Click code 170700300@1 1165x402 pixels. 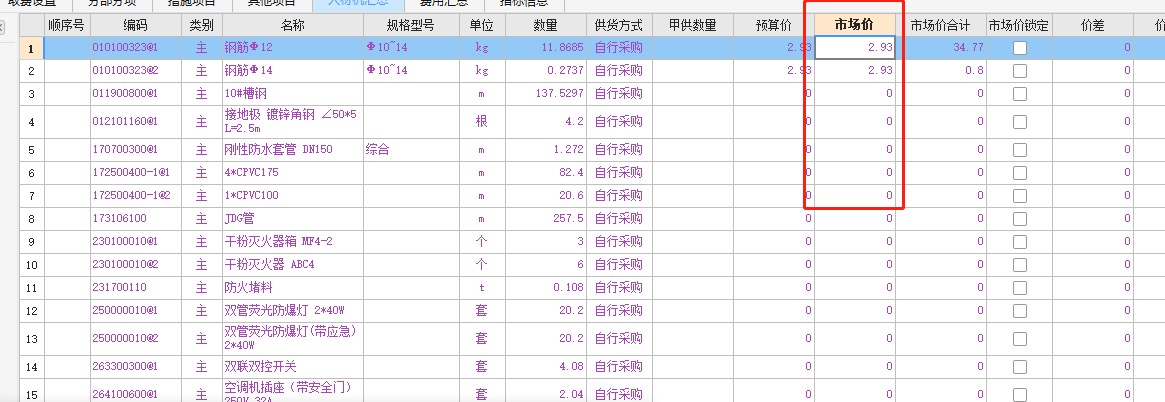coord(136,150)
